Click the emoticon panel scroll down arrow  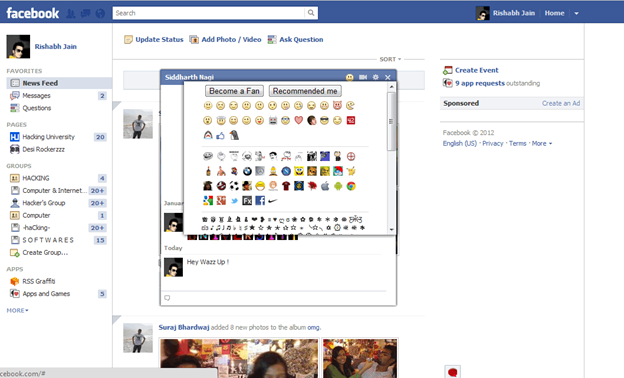[391, 229]
